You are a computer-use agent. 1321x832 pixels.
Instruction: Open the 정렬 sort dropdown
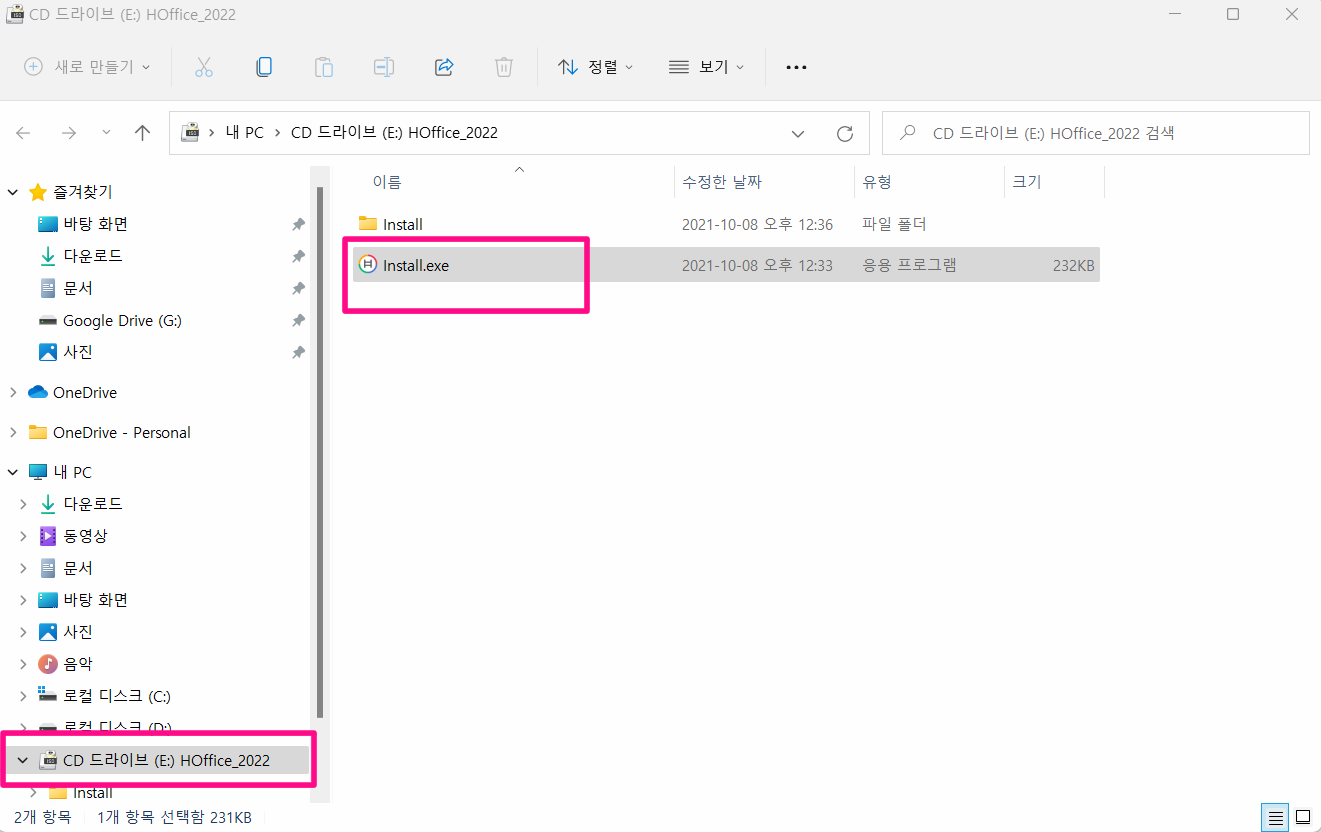pos(596,67)
